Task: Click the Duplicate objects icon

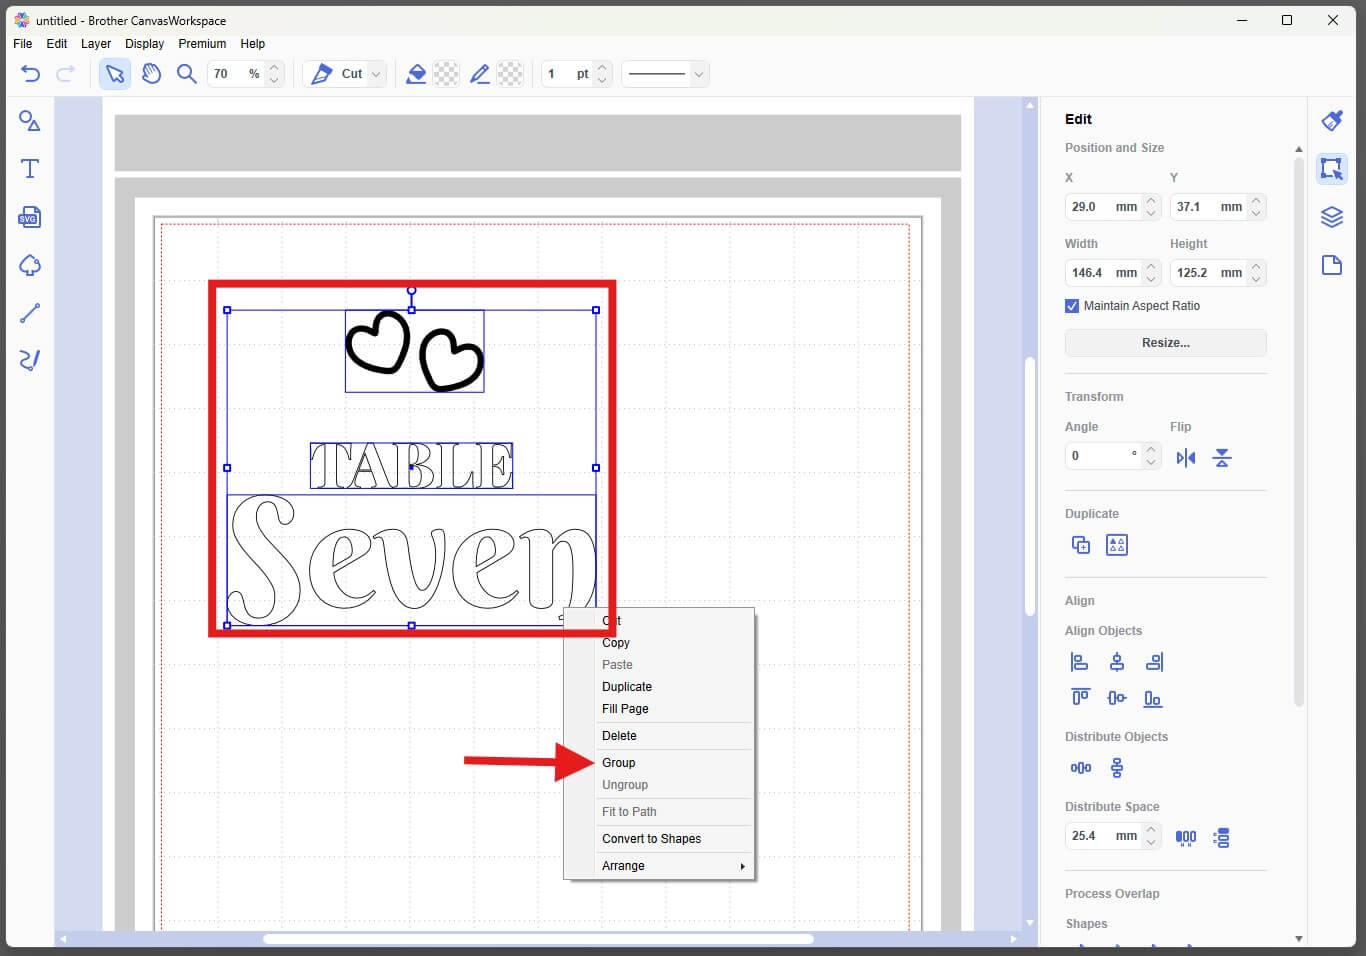Action: 1081,545
